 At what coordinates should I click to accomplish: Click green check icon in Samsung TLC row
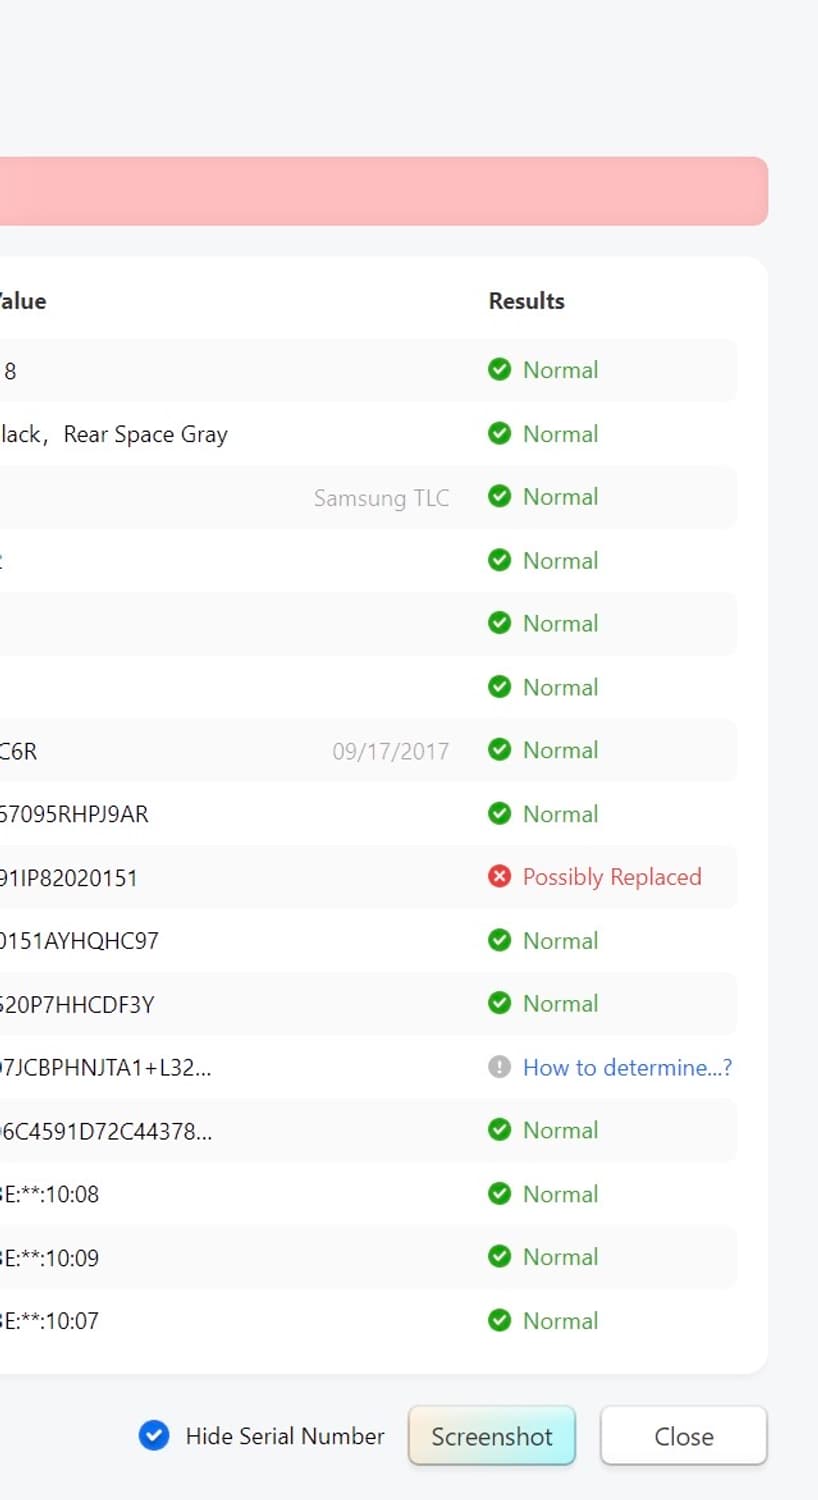[x=499, y=497]
